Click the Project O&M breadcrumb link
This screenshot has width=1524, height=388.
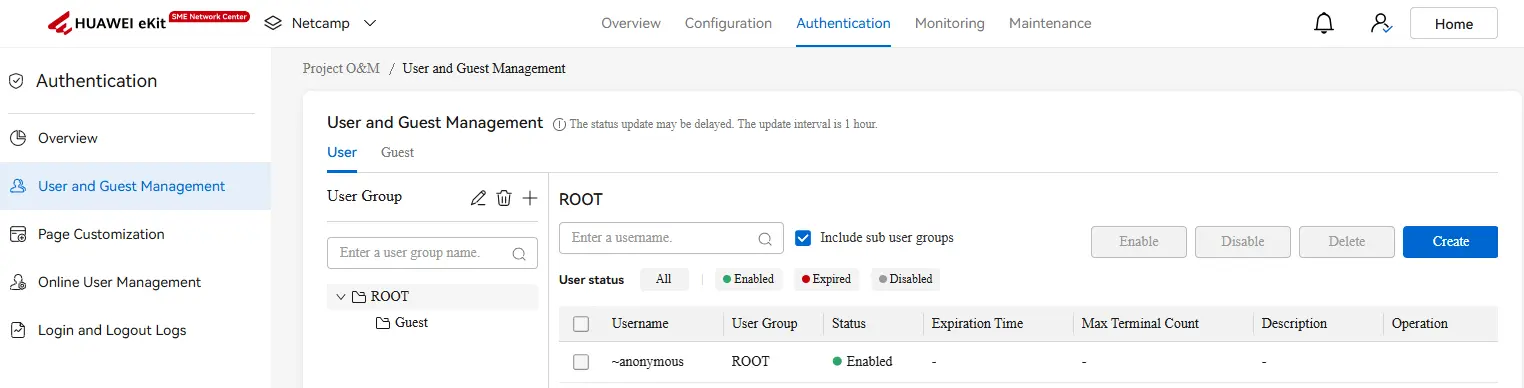point(341,69)
